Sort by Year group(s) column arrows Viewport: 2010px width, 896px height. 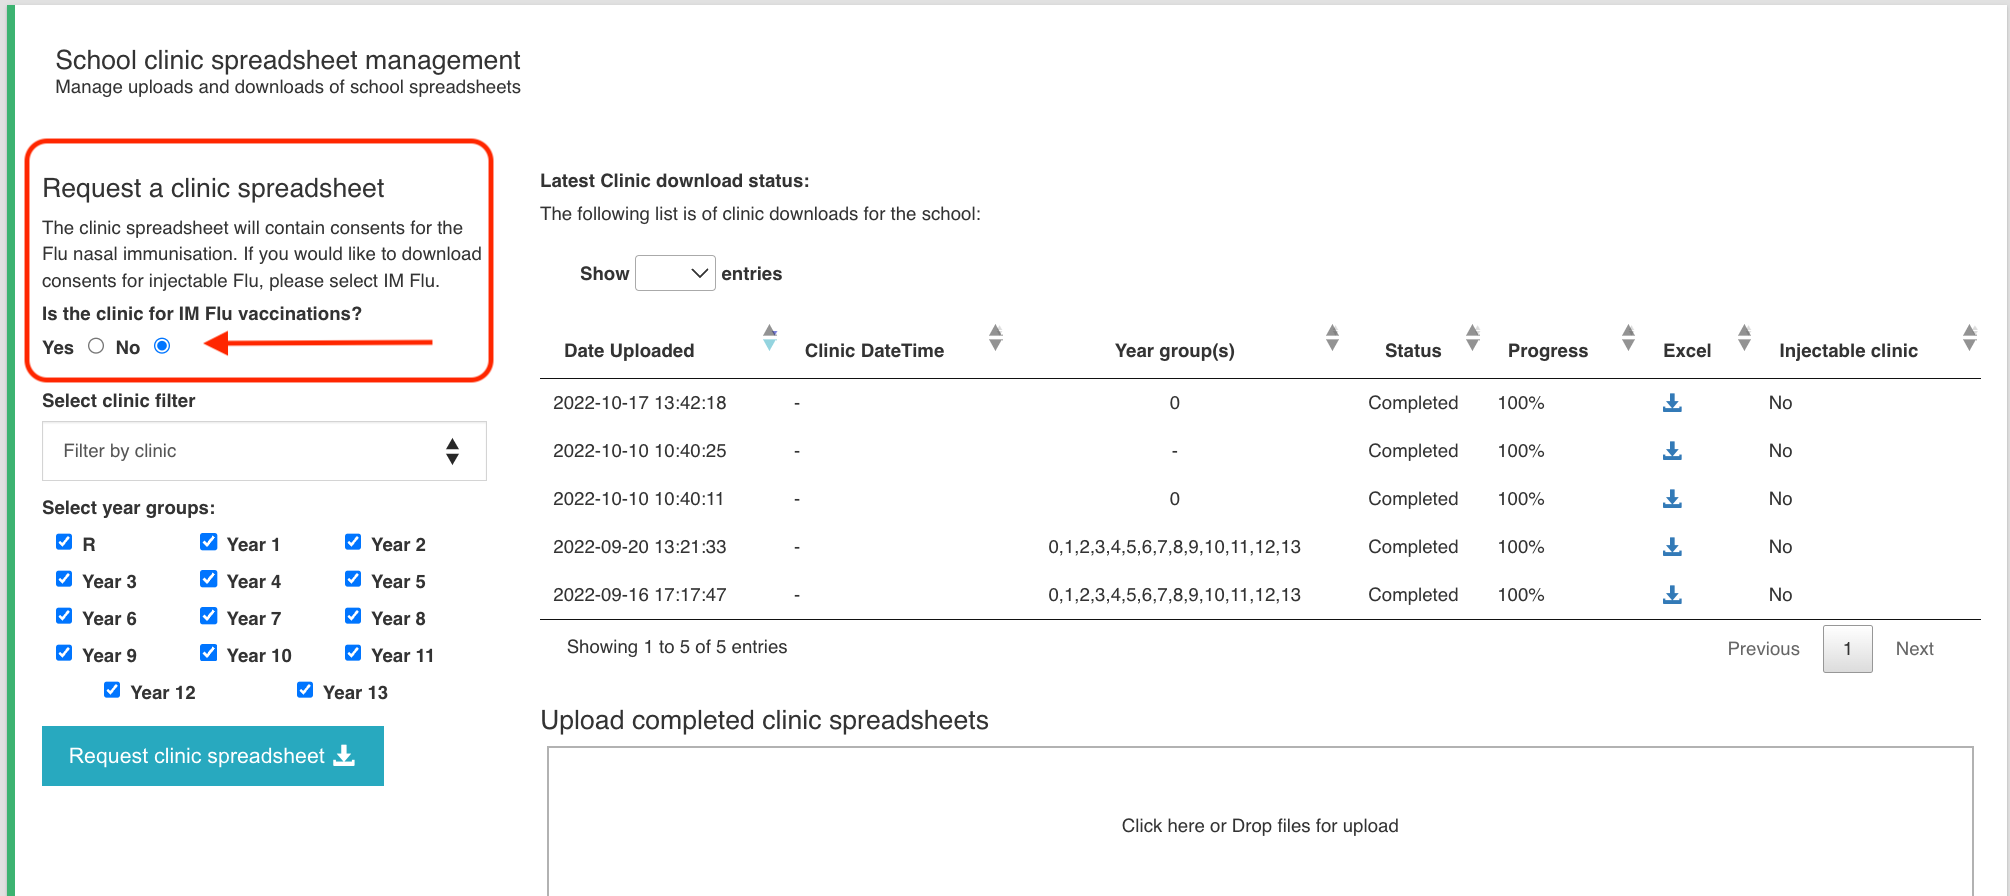click(1332, 338)
